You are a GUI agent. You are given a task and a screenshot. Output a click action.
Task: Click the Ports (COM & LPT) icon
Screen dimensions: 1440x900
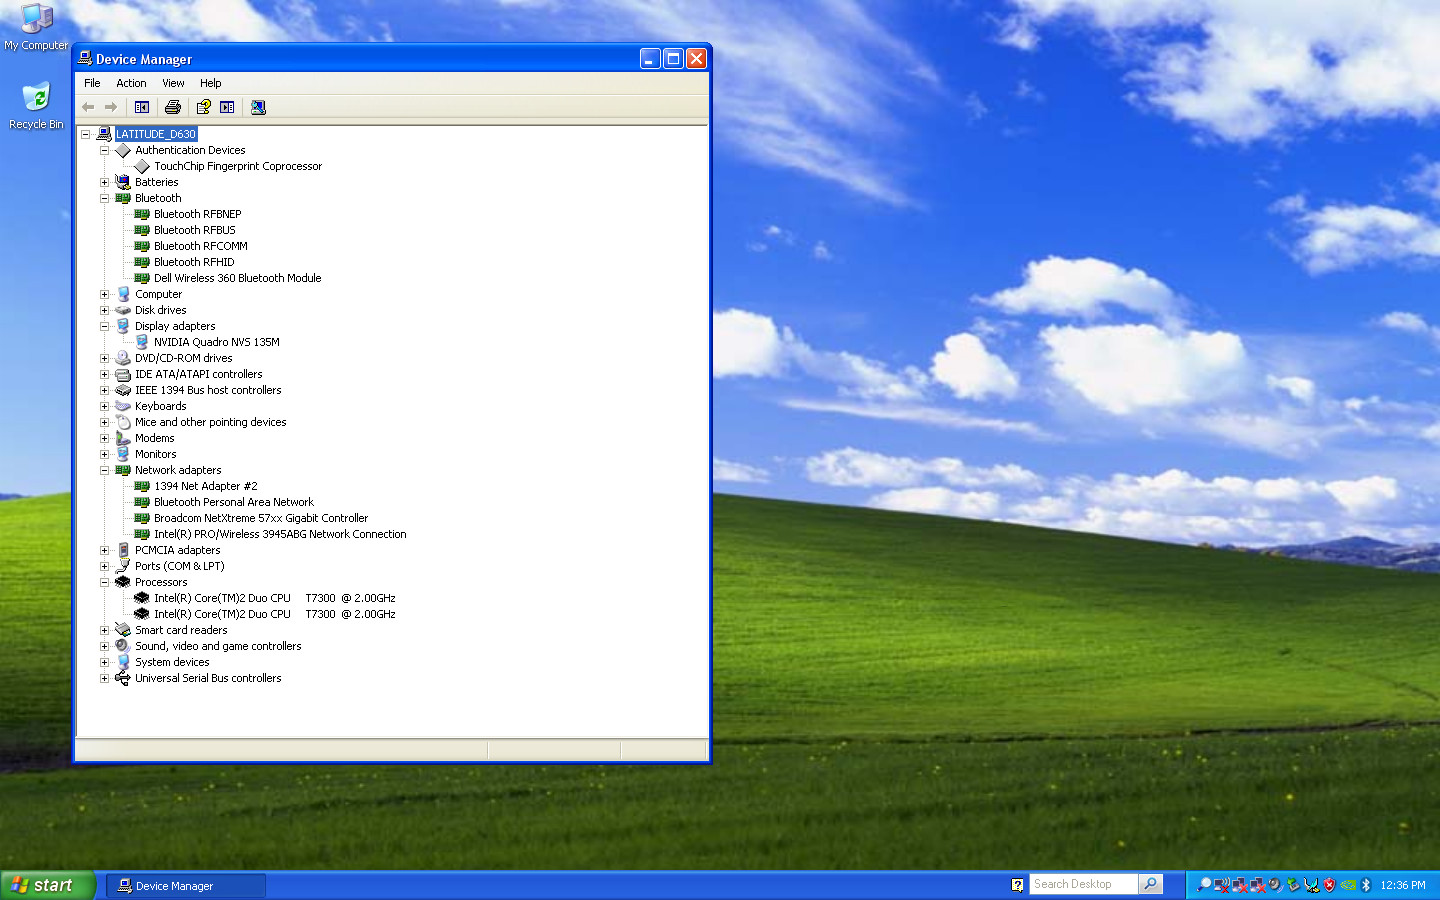pos(123,566)
